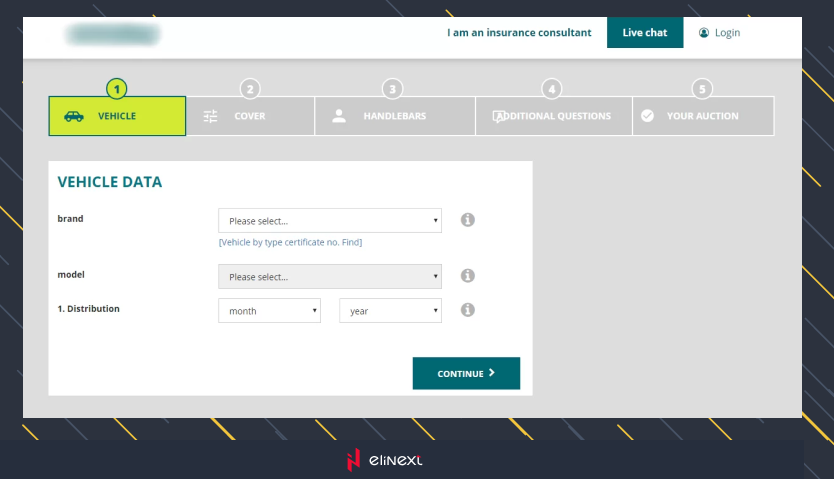Click the info icon next to brand
This screenshot has width=834, height=479.
coord(467,220)
